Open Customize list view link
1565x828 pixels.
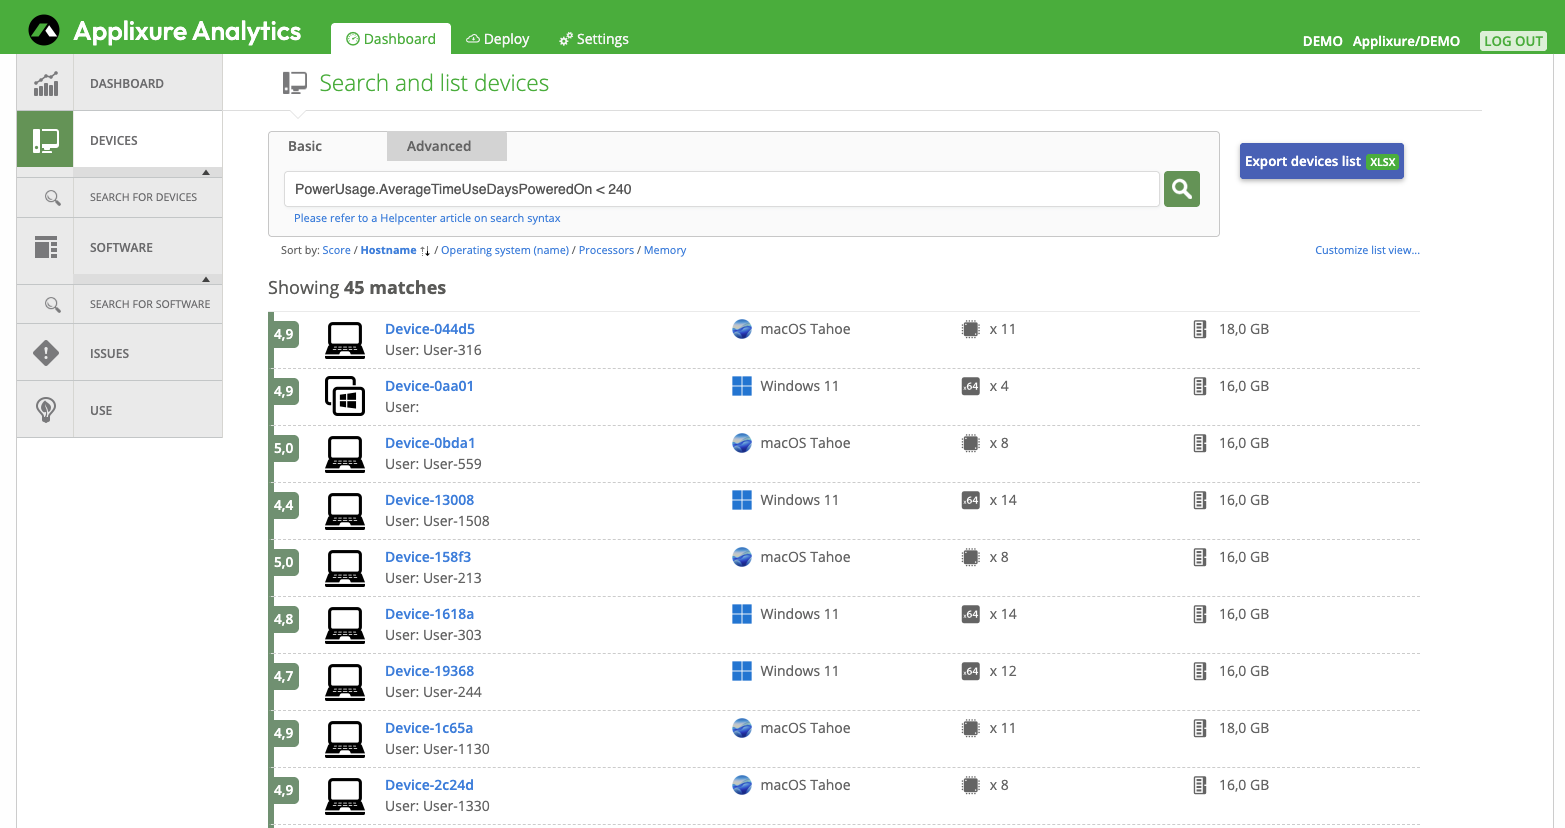point(1367,250)
